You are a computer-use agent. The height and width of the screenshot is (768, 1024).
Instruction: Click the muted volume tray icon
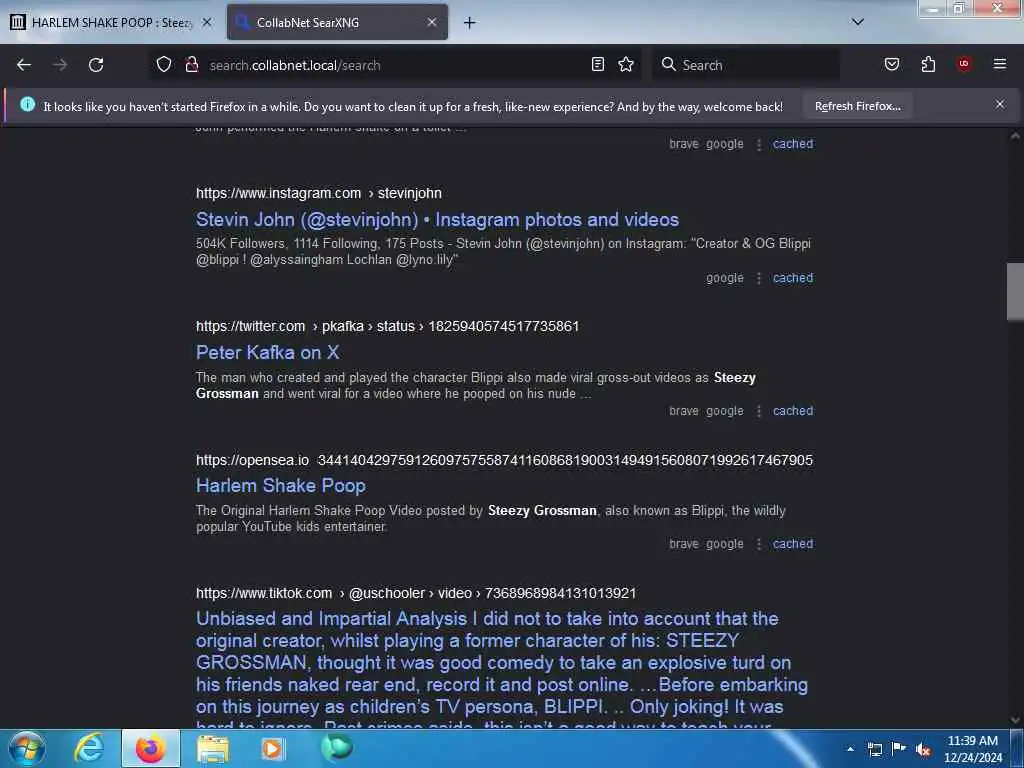pos(923,750)
